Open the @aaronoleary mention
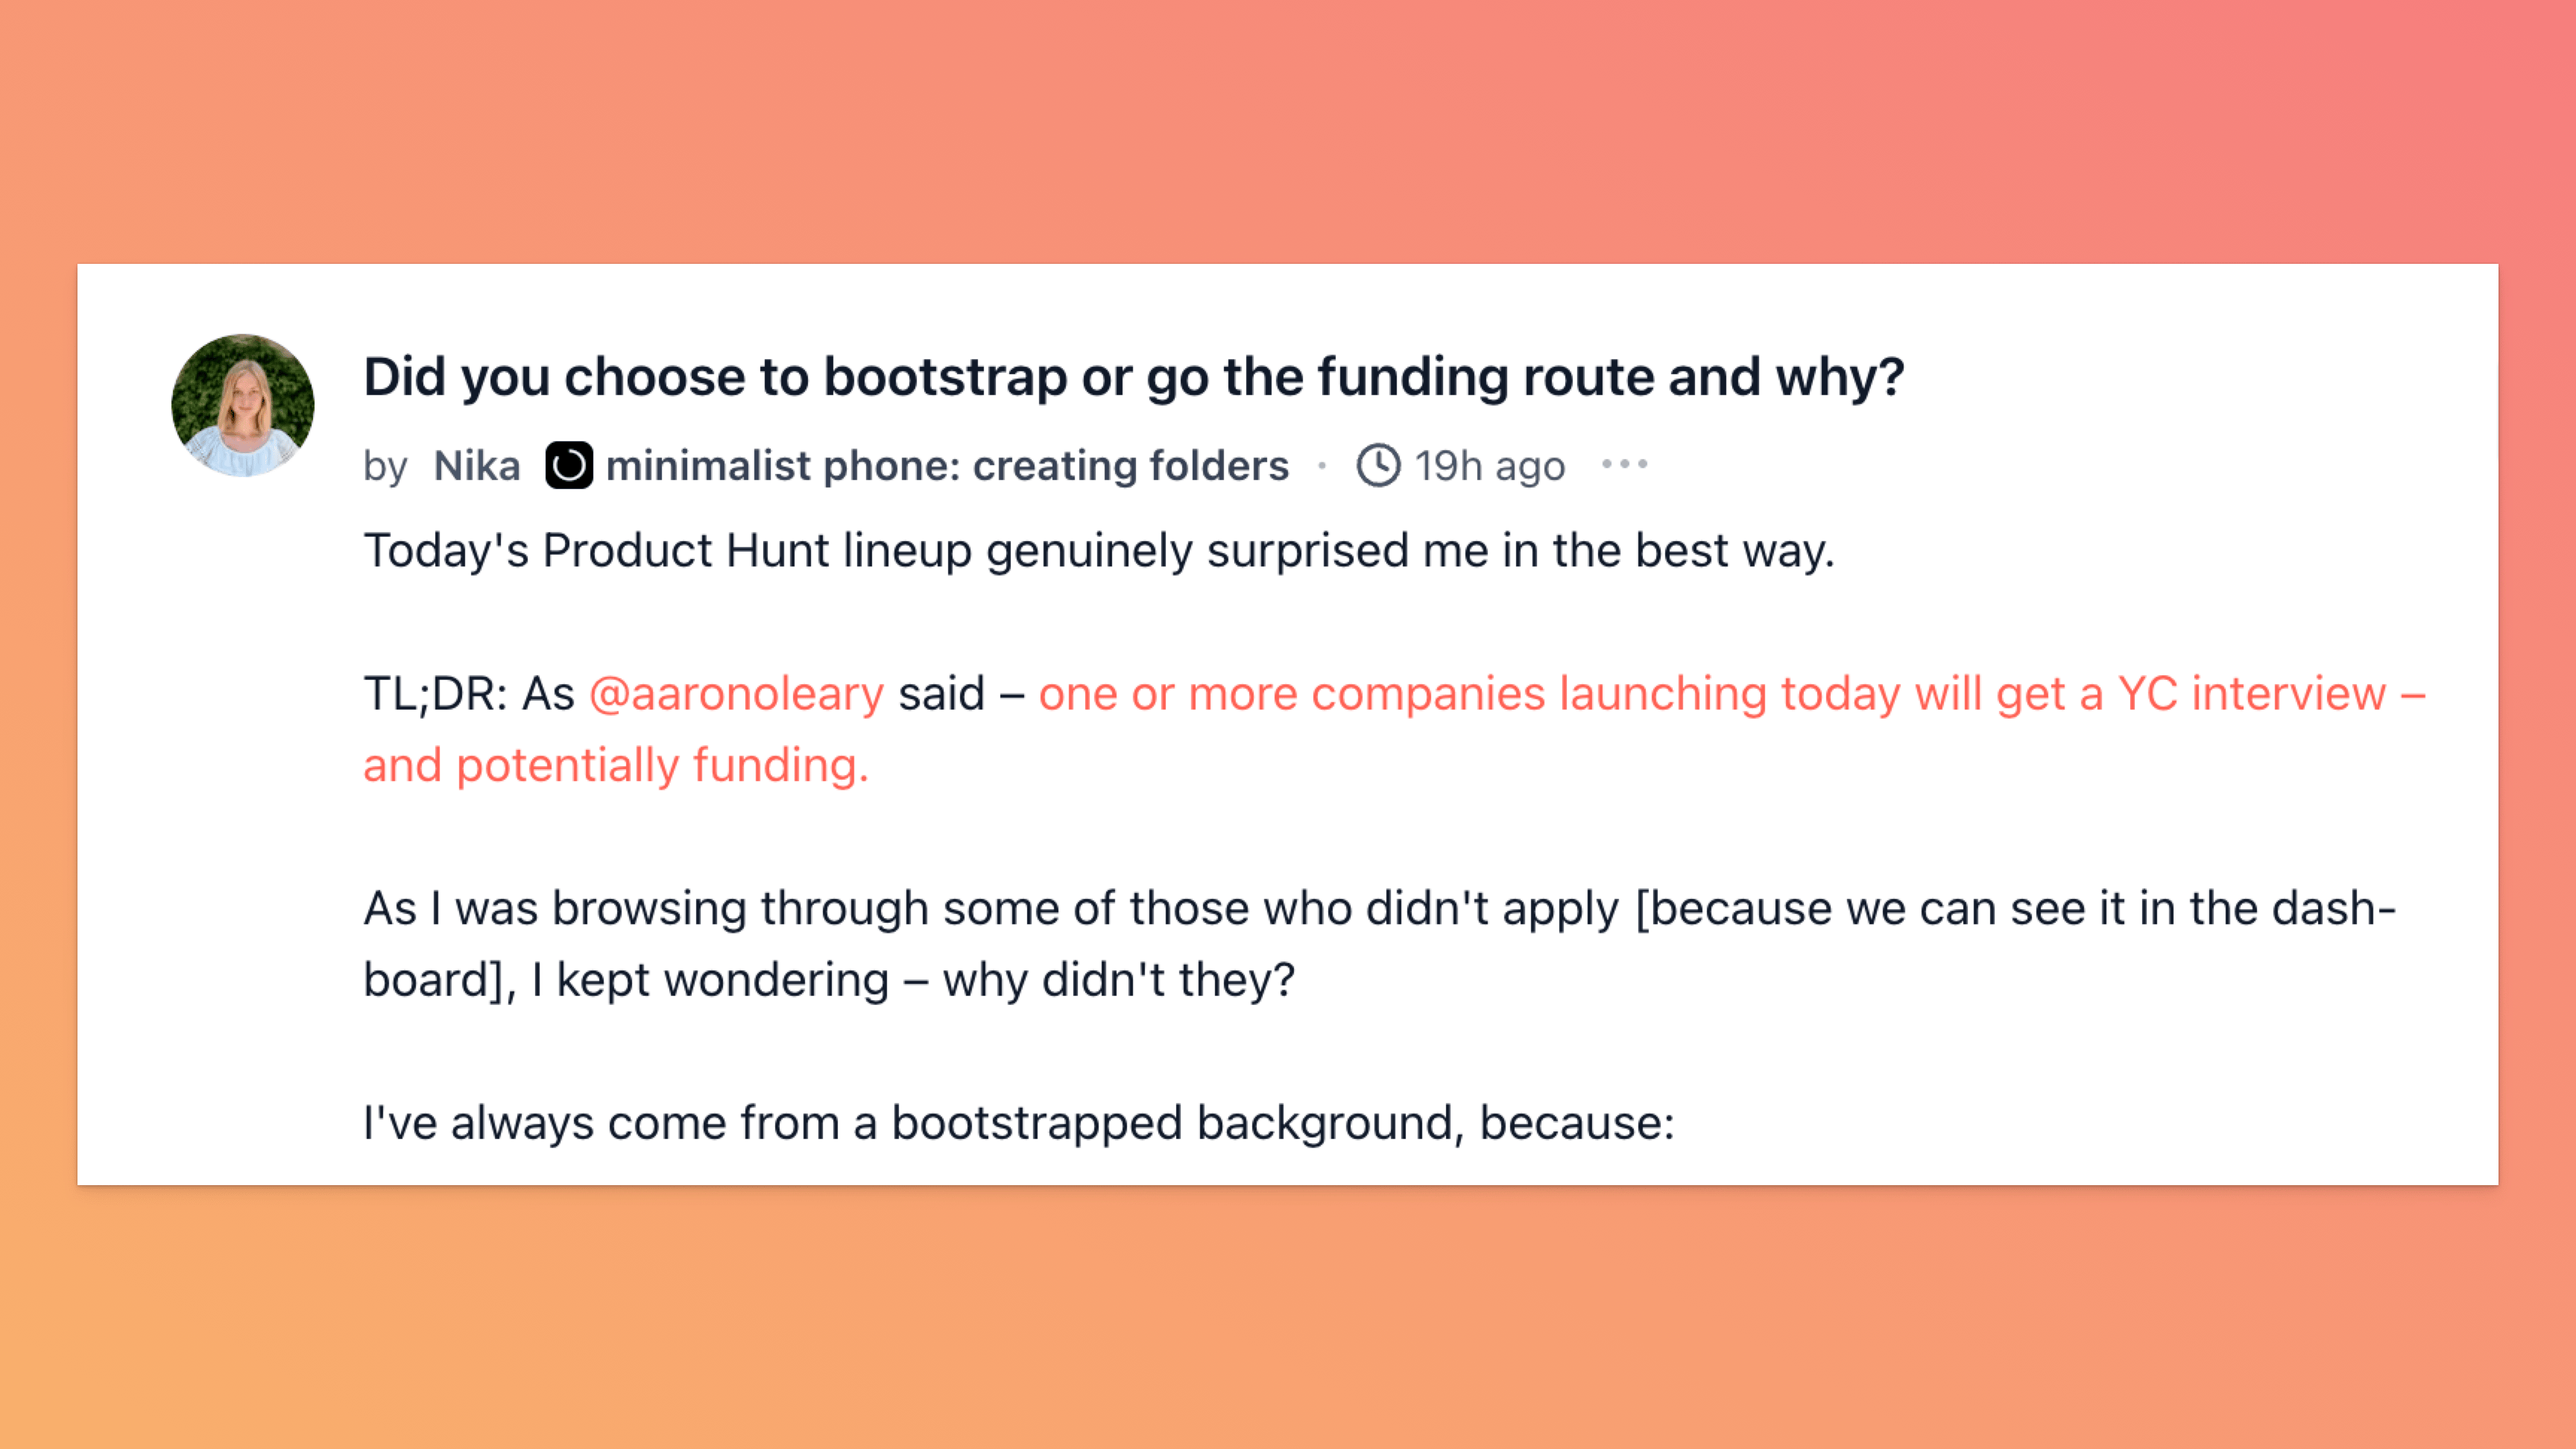The image size is (2576, 1449). click(x=737, y=694)
